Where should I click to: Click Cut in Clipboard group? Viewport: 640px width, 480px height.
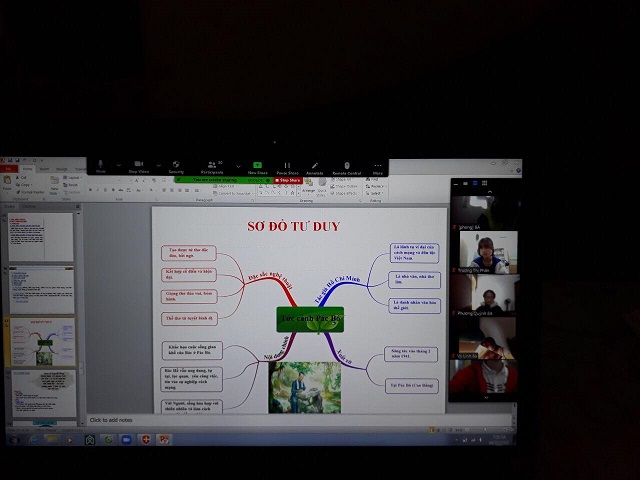[21, 178]
